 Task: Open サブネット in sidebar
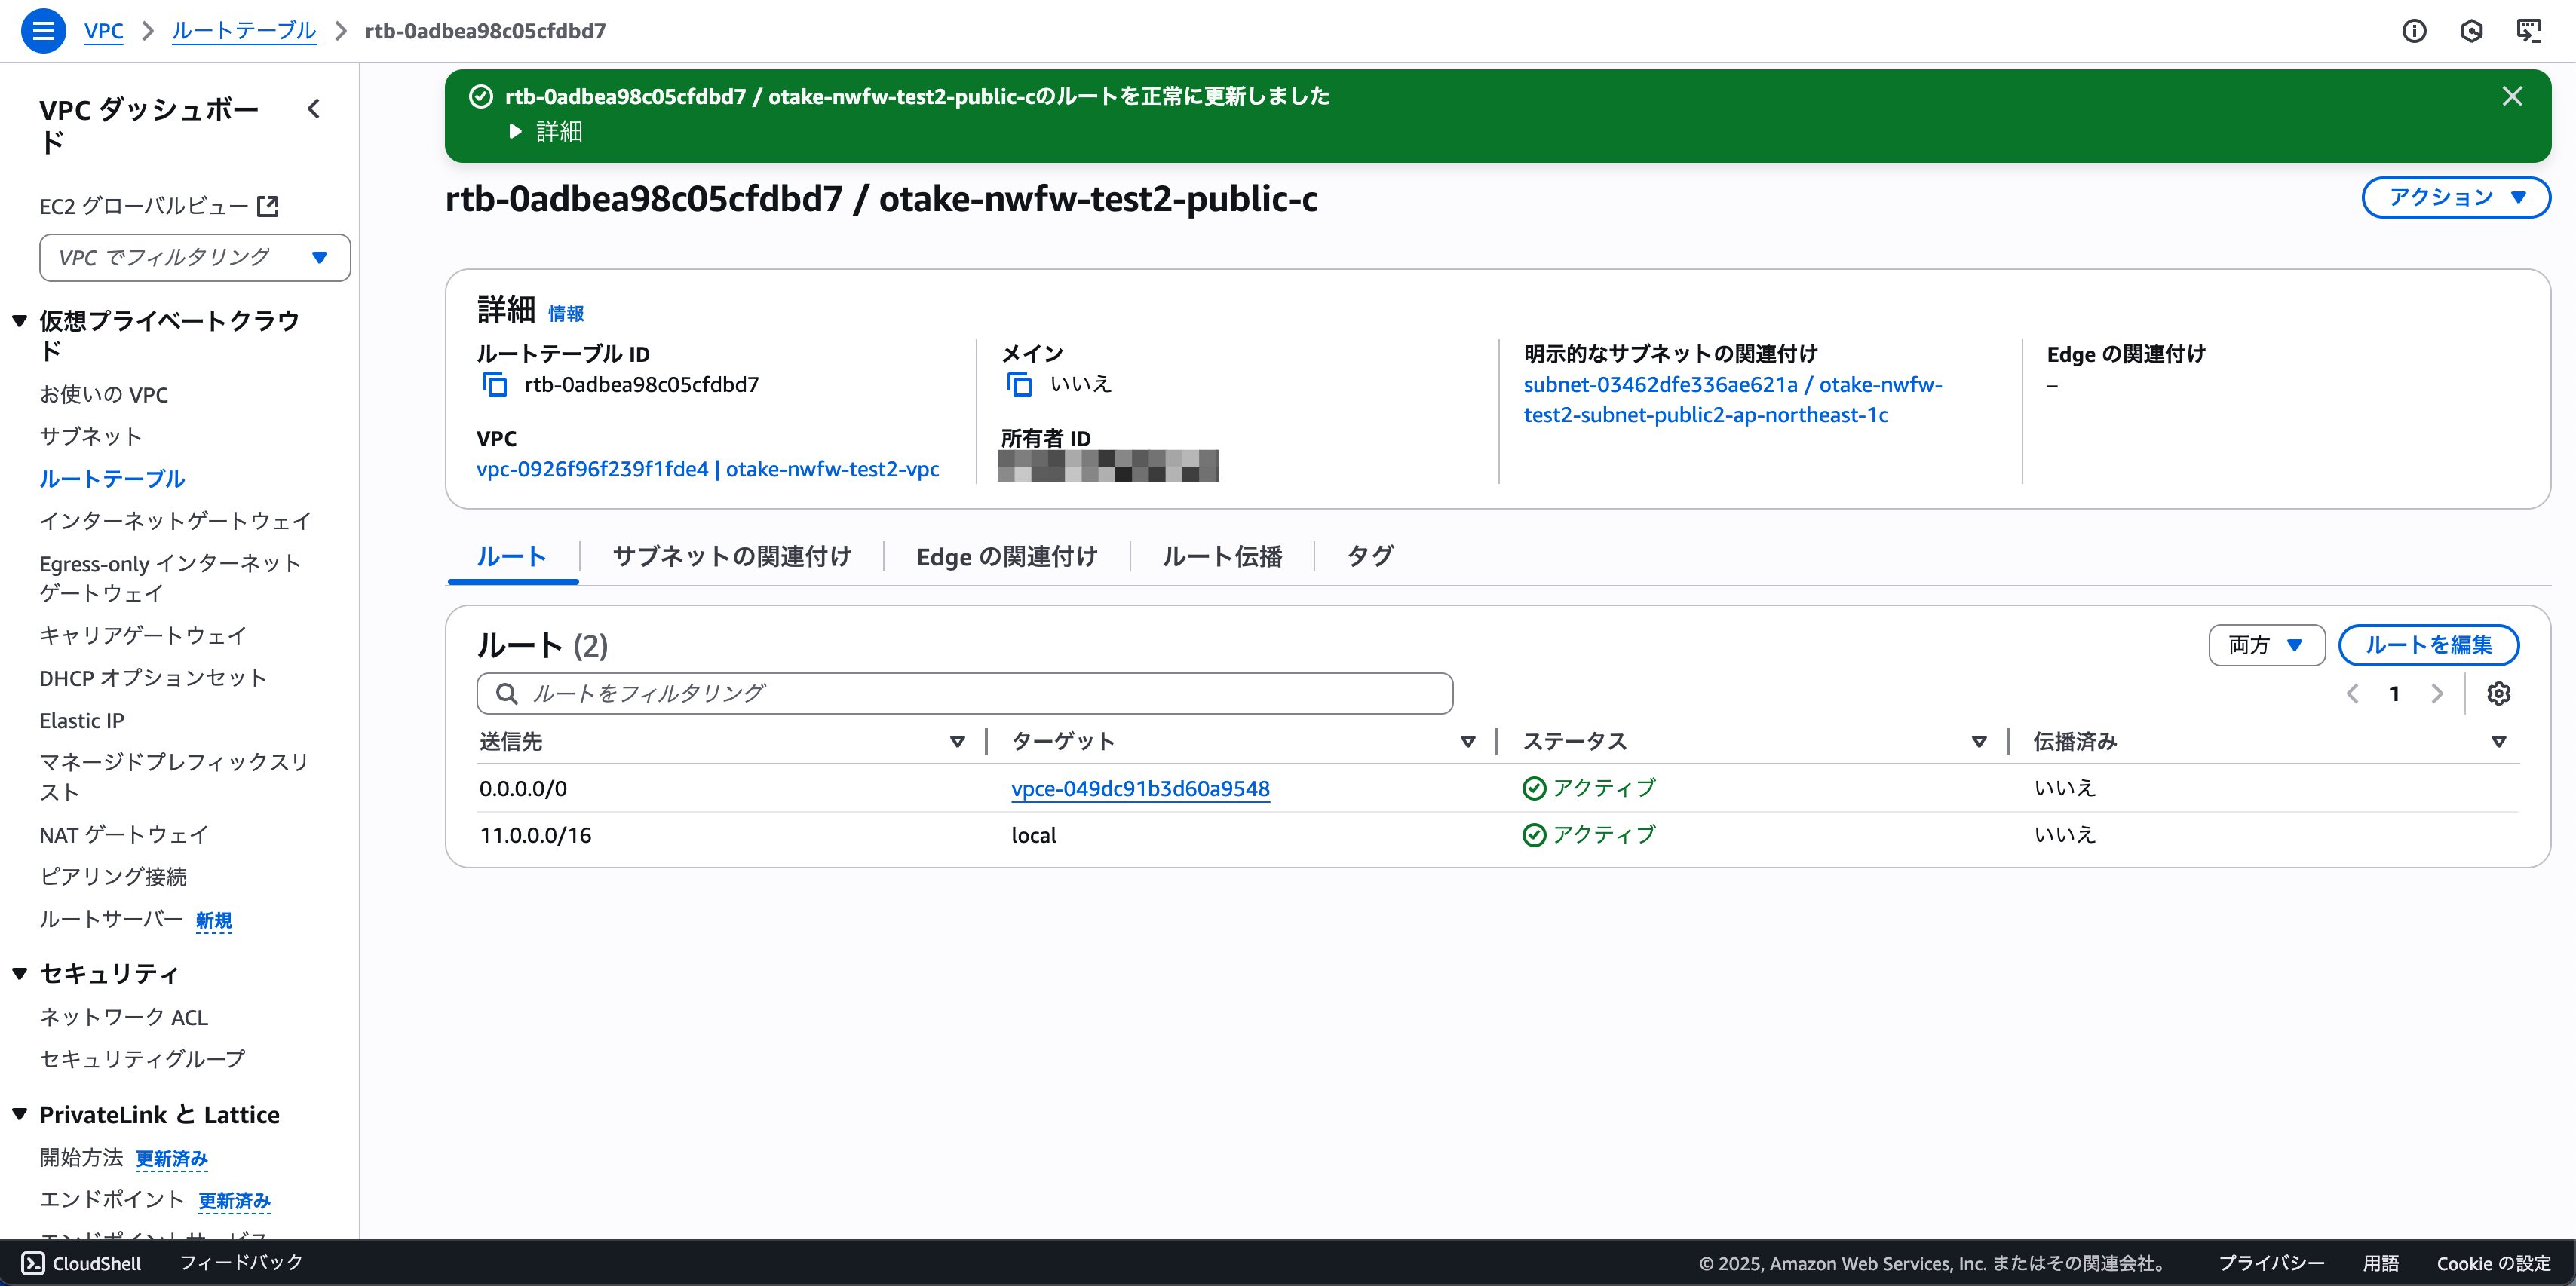91,437
